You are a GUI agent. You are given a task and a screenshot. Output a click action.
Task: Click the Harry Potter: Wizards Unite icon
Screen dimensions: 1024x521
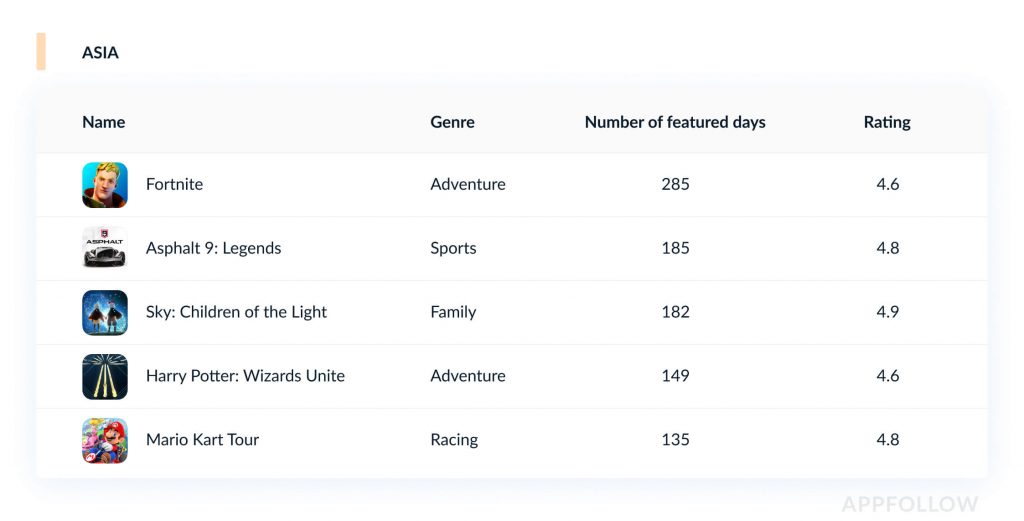coord(105,376)
